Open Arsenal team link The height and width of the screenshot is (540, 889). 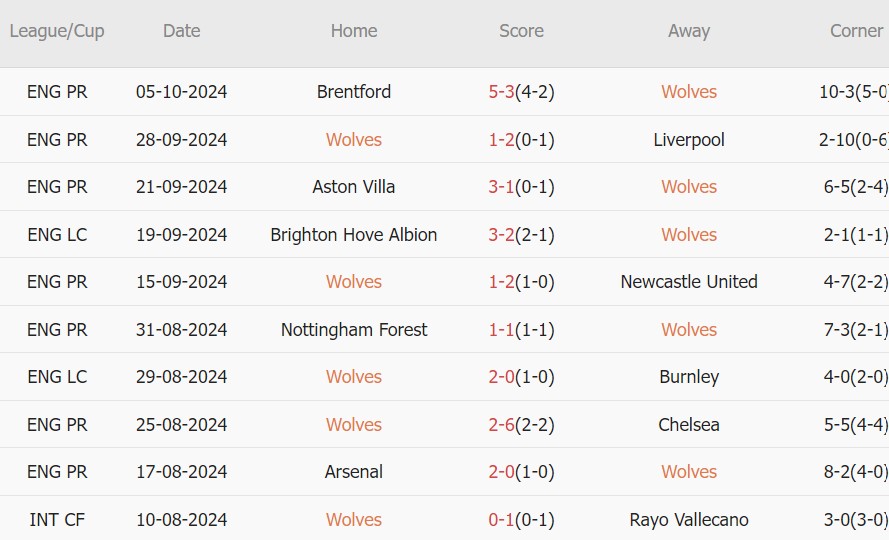[x=354, y=472]
